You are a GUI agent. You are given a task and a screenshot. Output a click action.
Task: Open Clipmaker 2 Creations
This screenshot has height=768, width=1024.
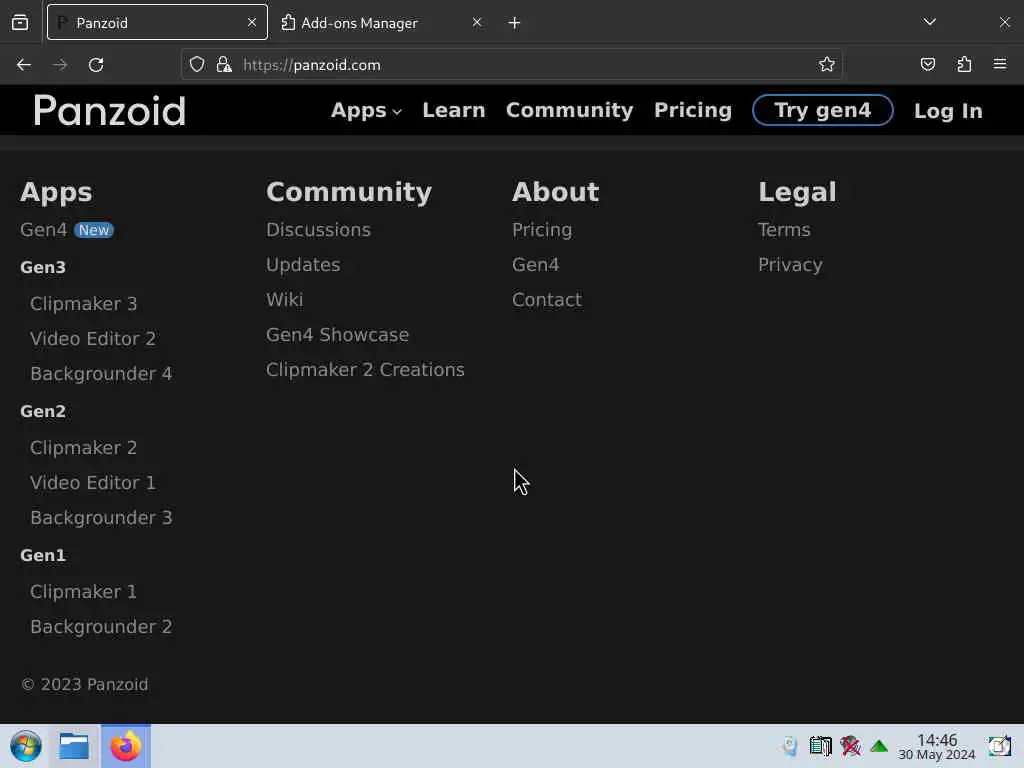click(x=365, y=370)
